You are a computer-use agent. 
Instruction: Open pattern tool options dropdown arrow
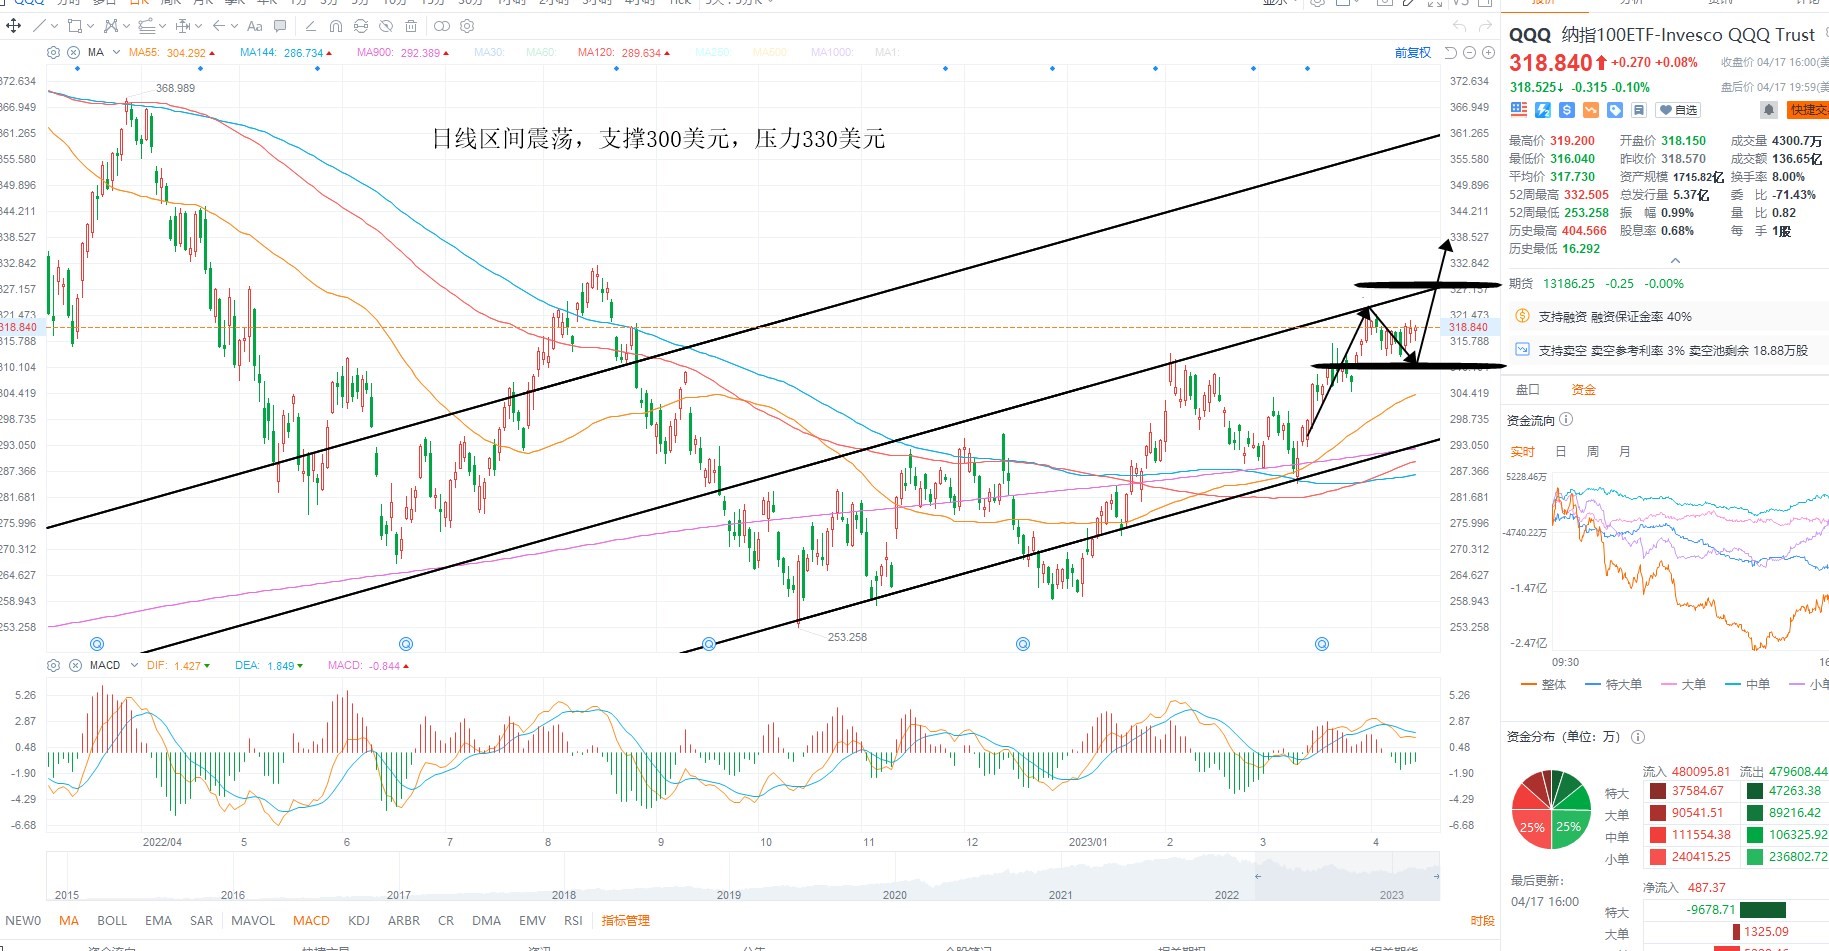125,26
